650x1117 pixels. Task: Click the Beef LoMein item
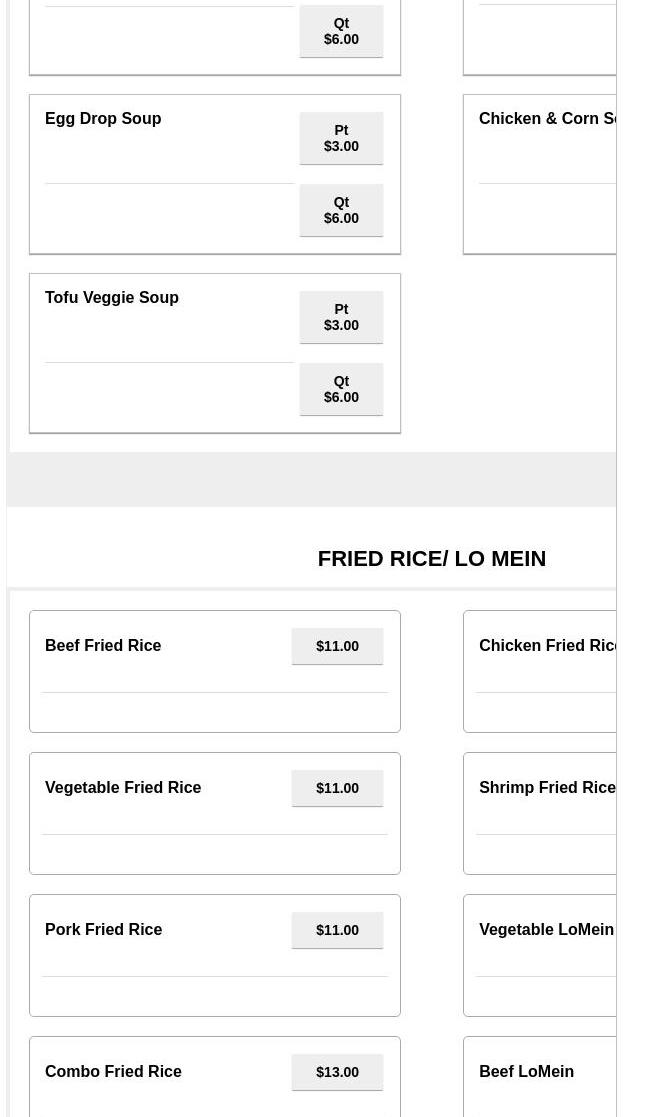tap(526, 1071)
